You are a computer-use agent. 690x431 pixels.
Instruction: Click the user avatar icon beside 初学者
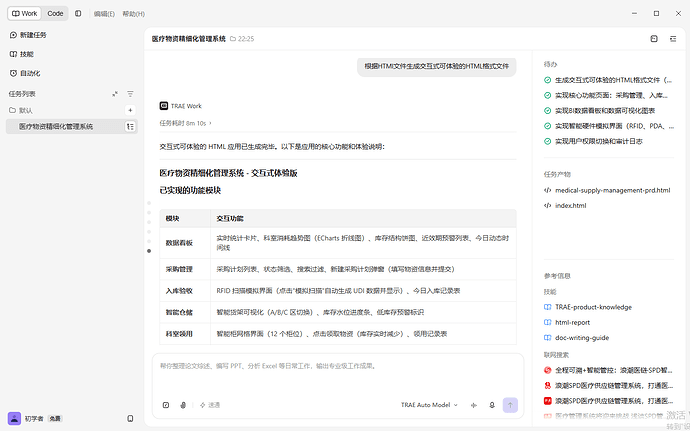point(15,418)
